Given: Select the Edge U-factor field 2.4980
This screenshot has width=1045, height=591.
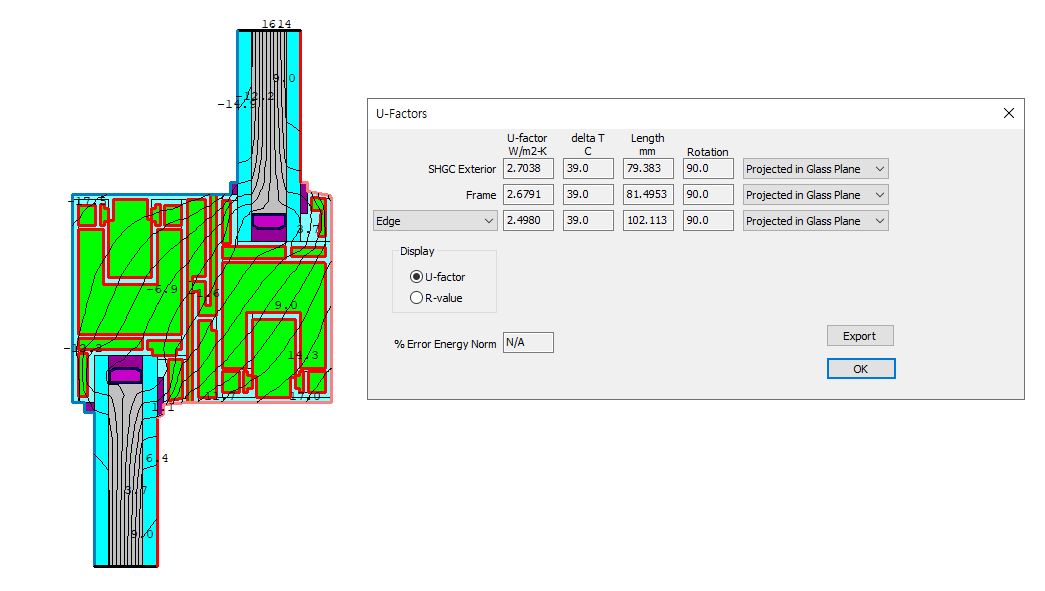Looking at the screenshot, I should (528, 221).
